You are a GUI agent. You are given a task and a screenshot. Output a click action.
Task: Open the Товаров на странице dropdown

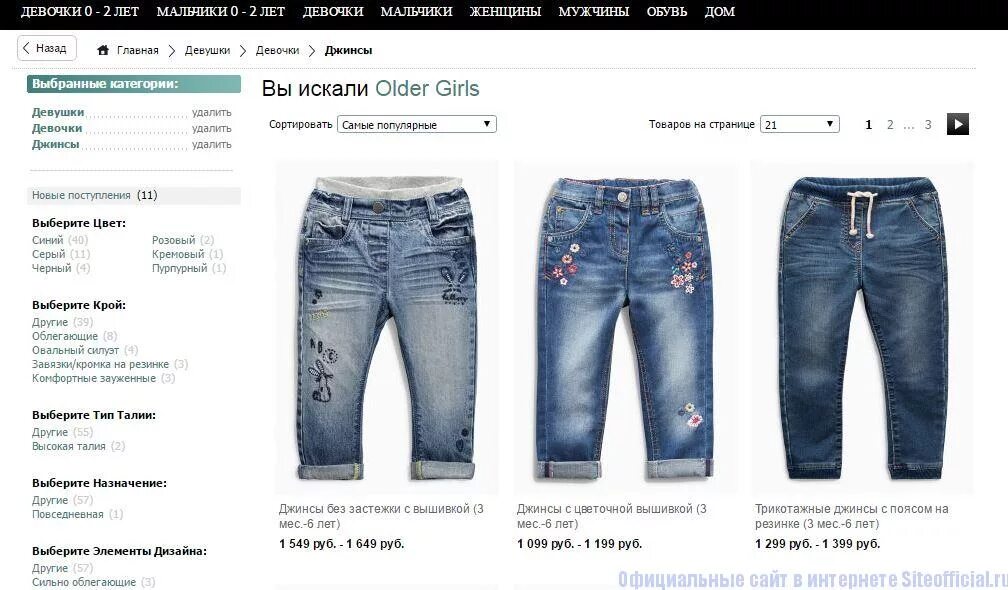(800, 125)
